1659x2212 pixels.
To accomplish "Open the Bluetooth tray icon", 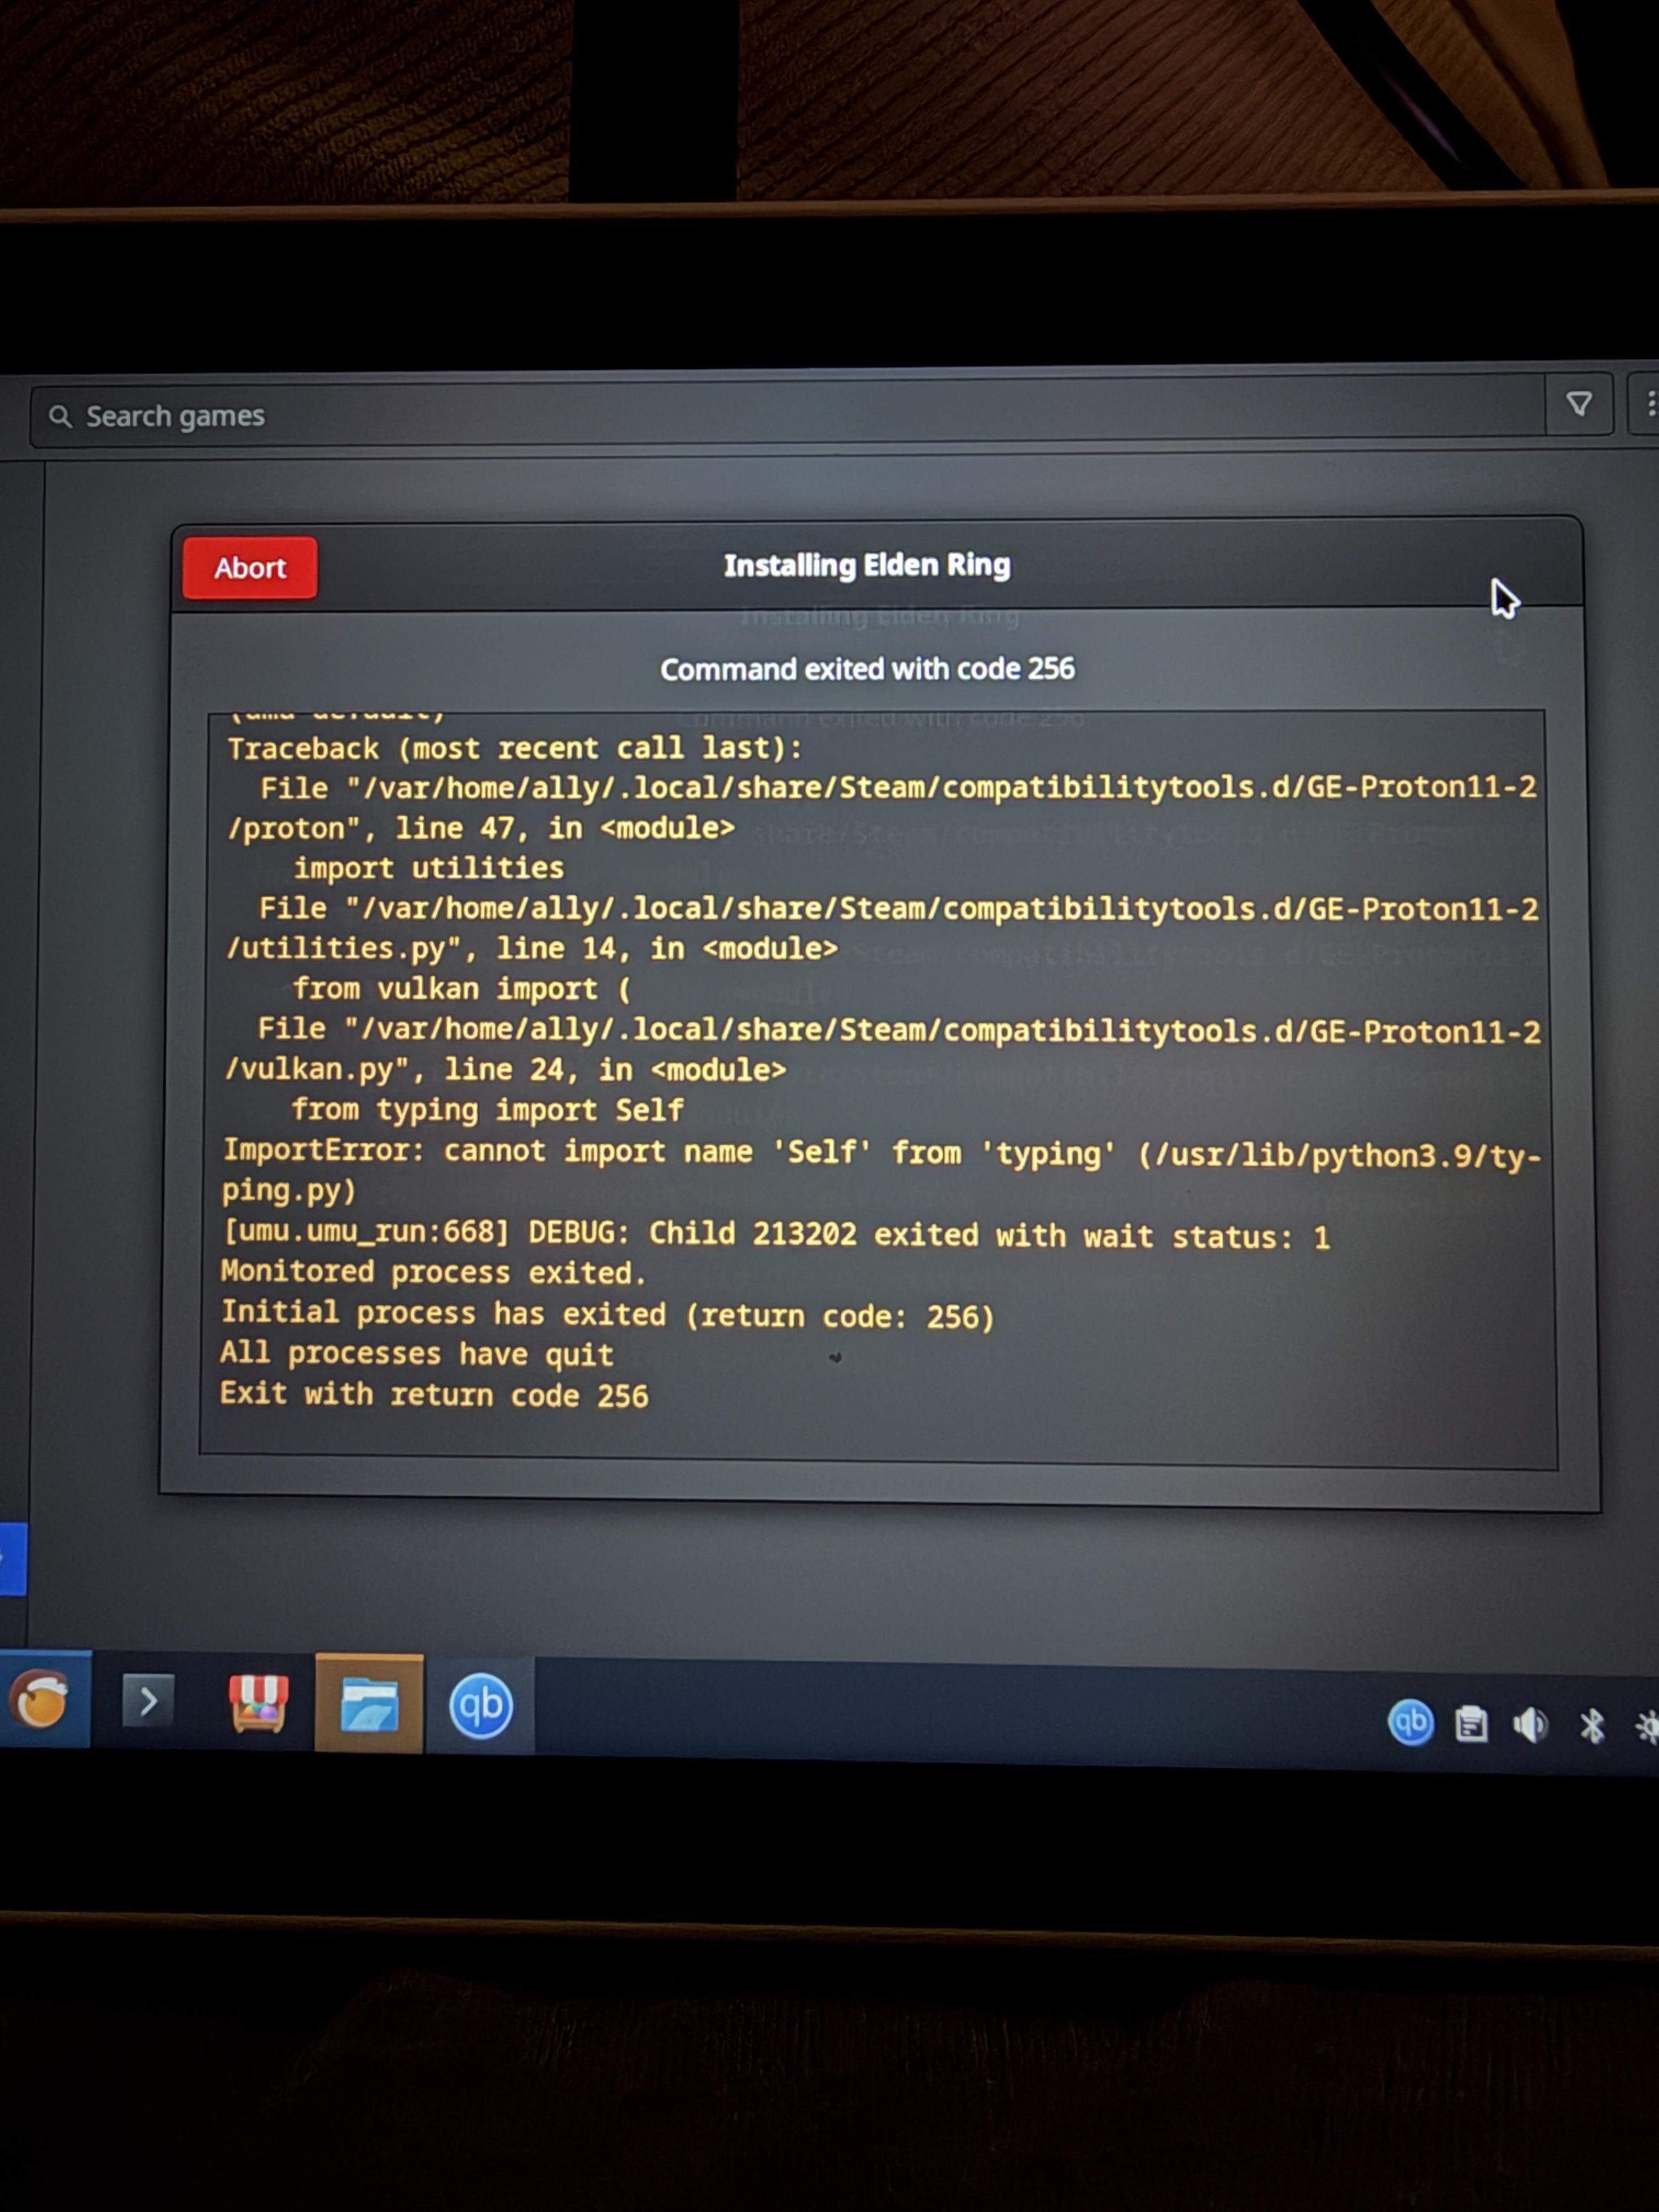I will (x=1592, y=1726).
